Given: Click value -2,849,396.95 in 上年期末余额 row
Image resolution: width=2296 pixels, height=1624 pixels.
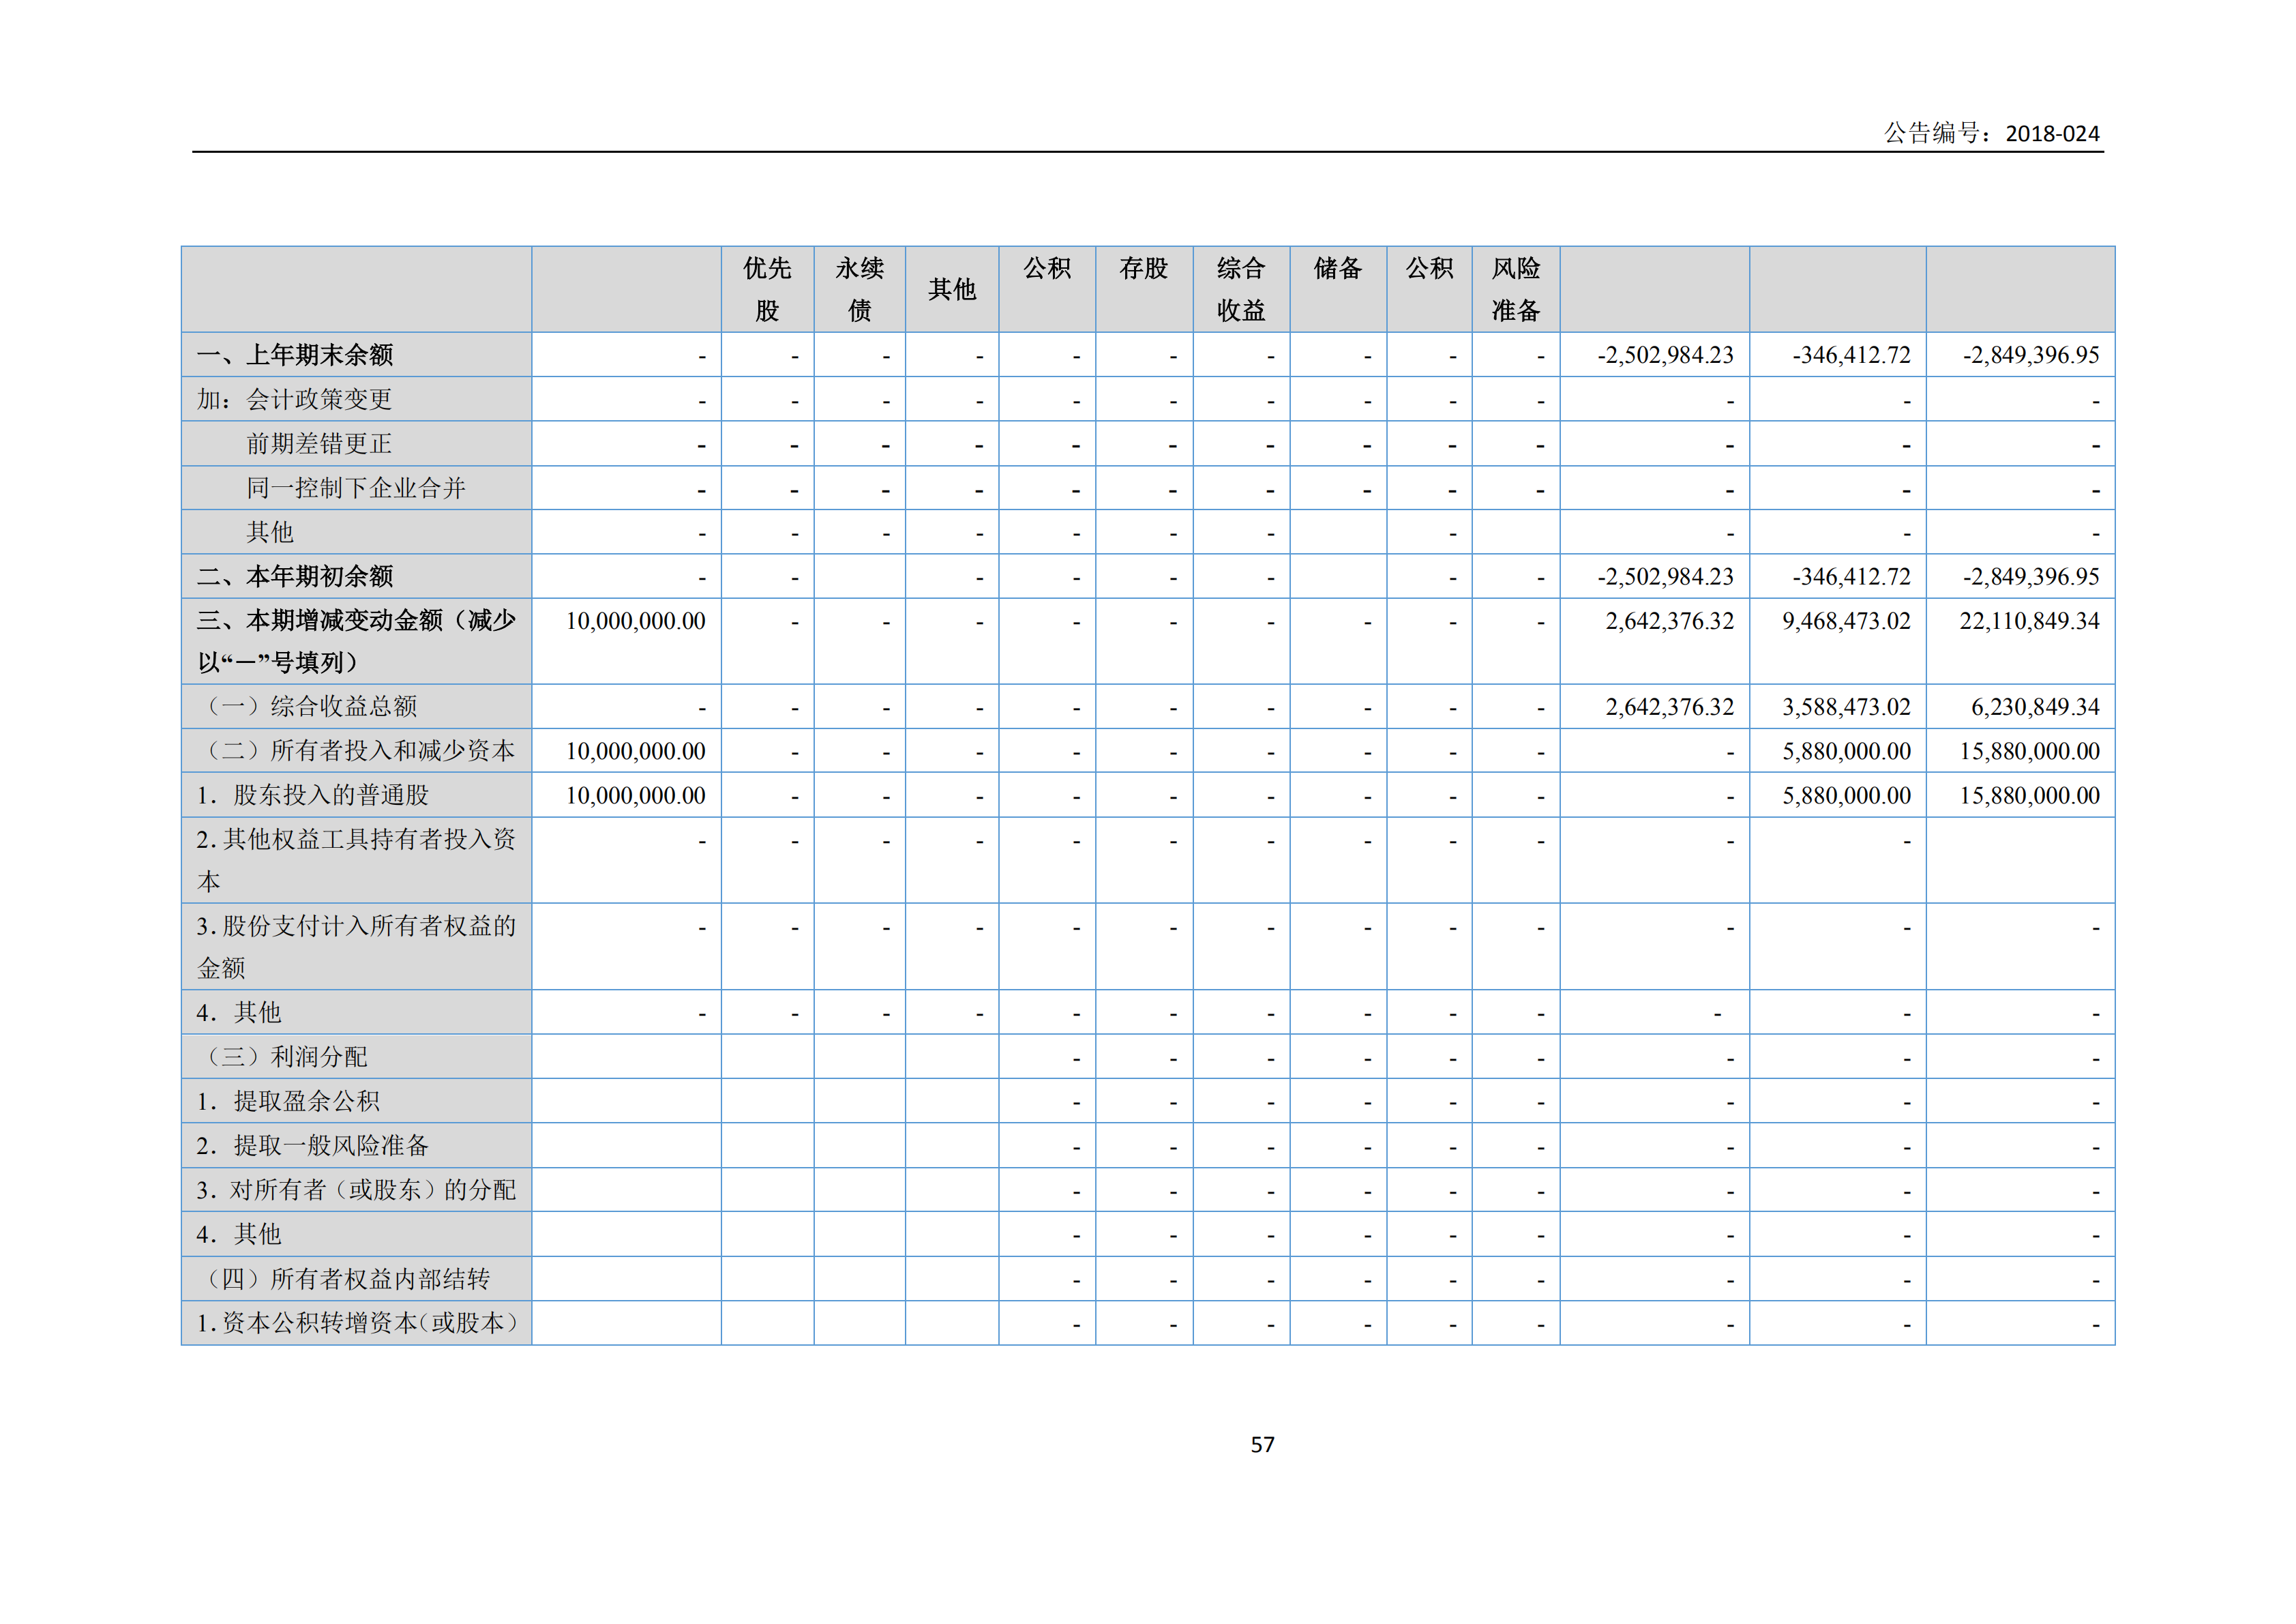Looking at the screenshot, I should point(2031,355).
